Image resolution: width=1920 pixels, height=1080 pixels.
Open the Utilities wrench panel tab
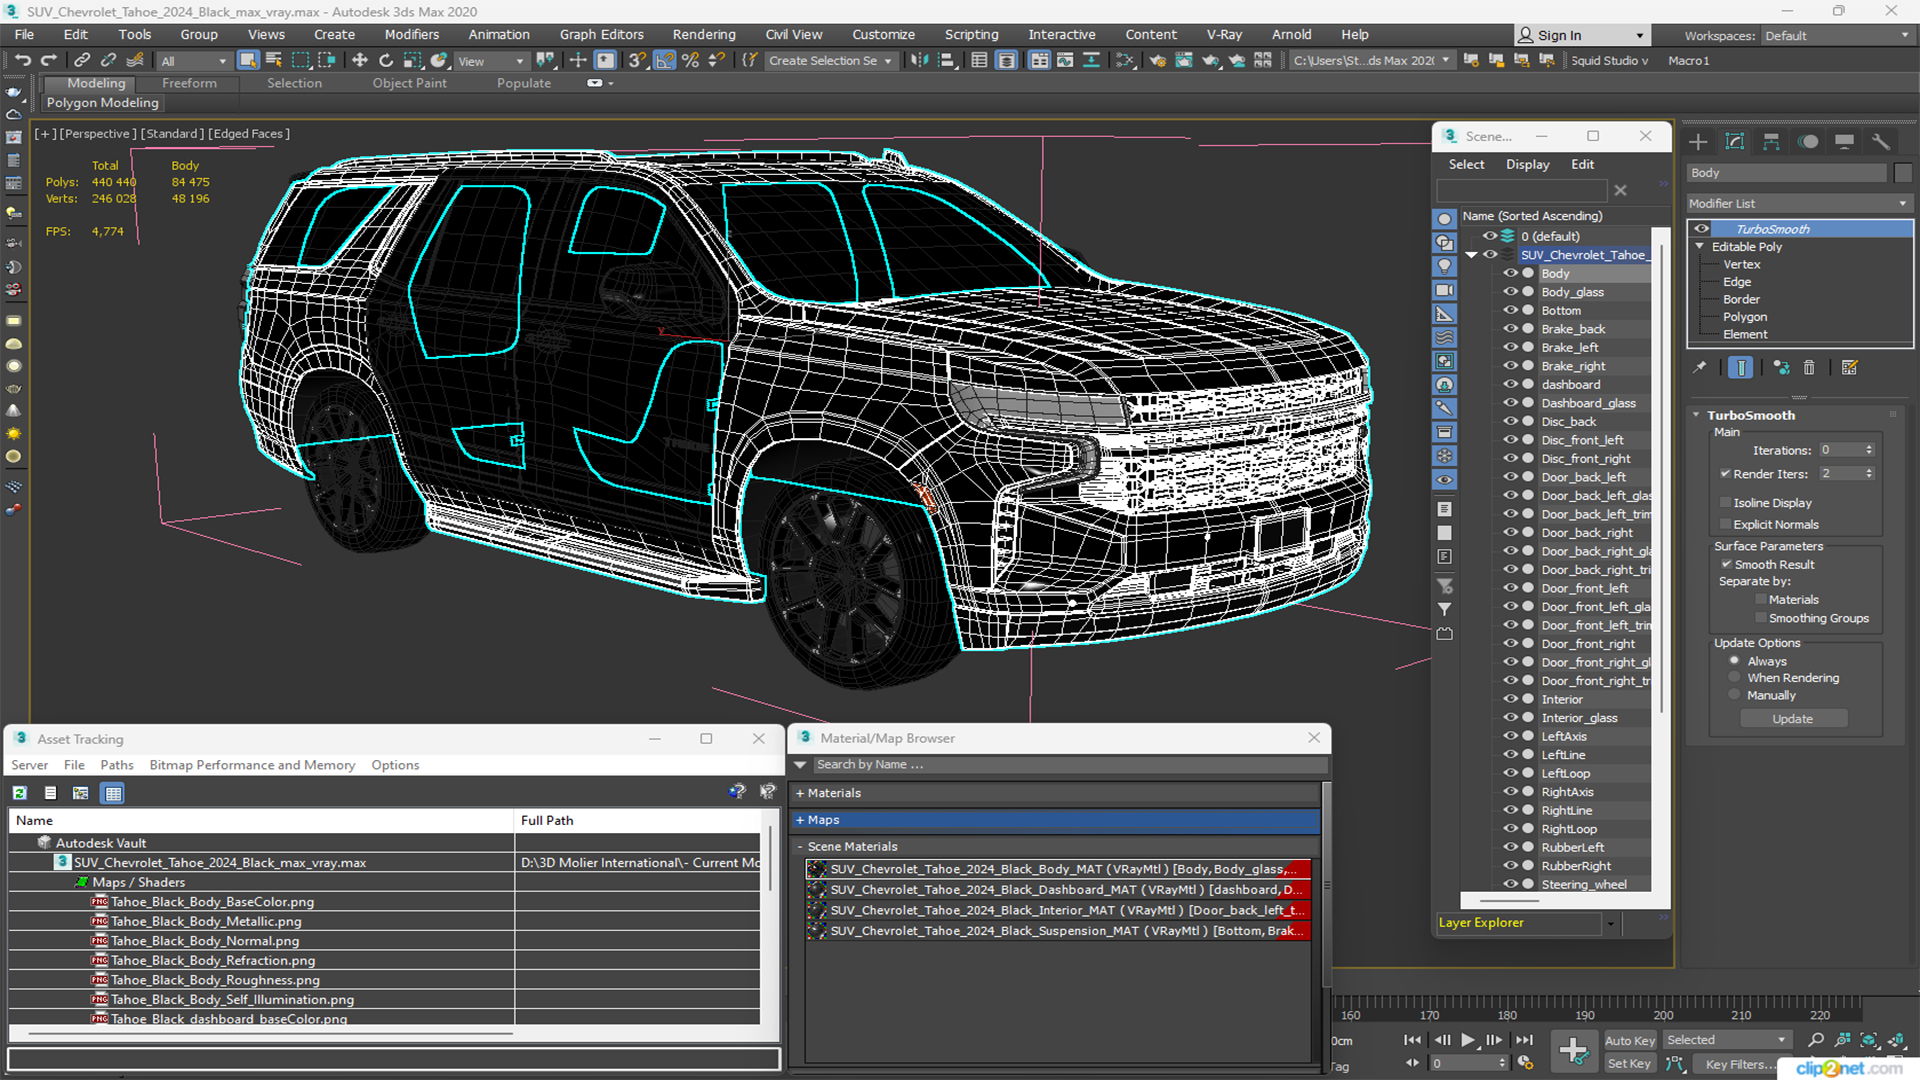point(1881,142)
